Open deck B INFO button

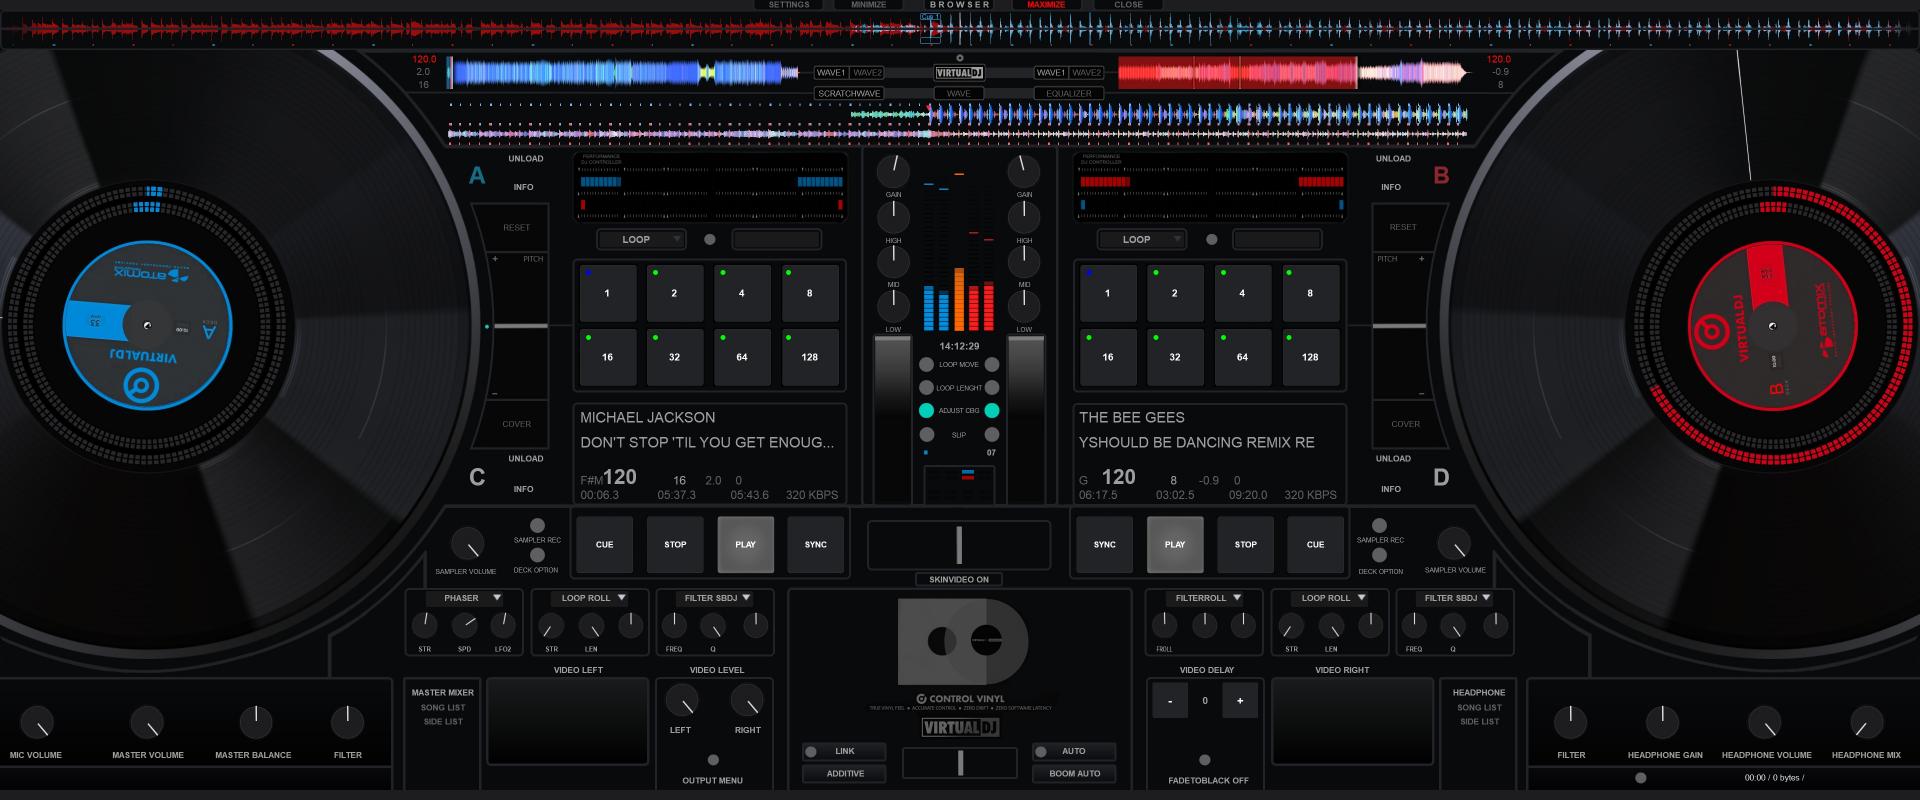click(x=1391, y=188)
